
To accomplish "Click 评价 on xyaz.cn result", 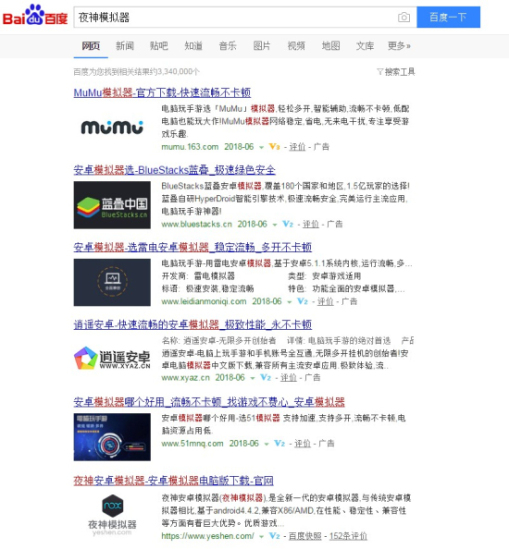I will [288, 378].
